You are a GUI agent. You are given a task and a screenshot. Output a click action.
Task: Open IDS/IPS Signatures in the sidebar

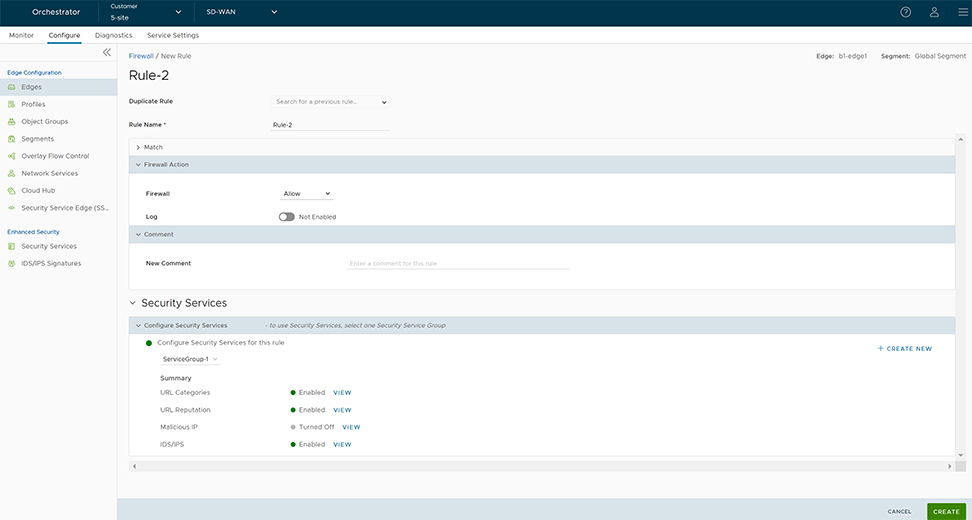point(51,263)
